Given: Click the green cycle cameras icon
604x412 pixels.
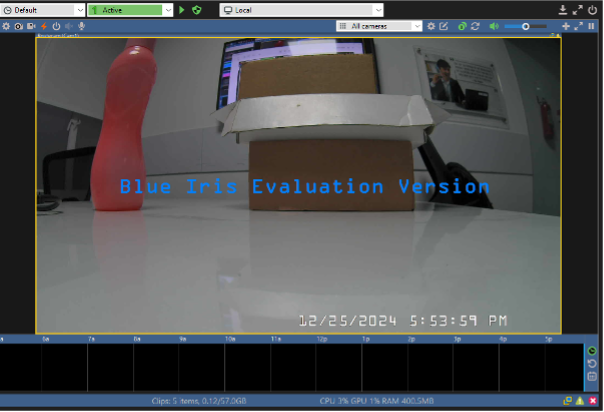Looking at the screenshot, I should tap(462, 26).
